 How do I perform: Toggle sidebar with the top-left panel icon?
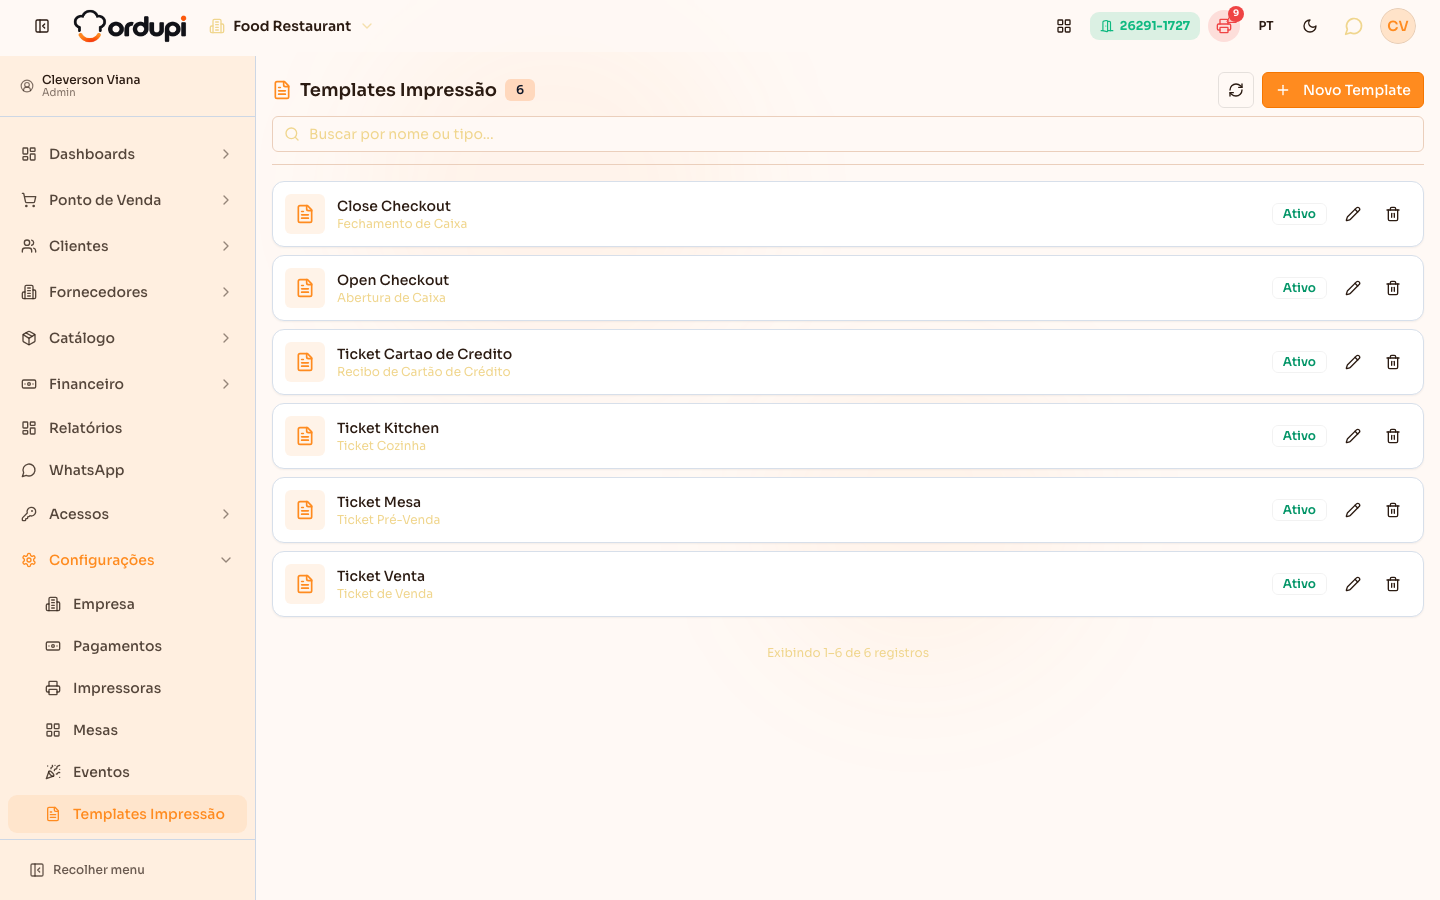click(42, 26)
